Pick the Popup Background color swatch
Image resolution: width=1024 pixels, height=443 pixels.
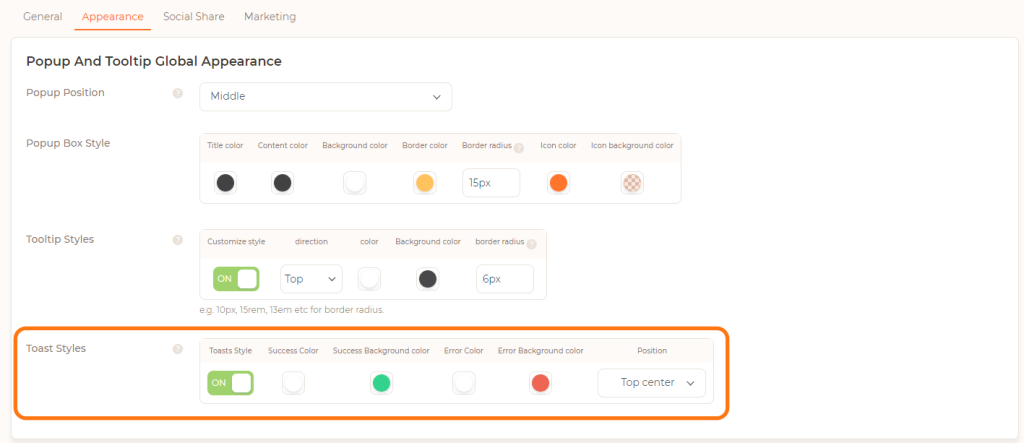pyautogui.click(x=355, y=183)
